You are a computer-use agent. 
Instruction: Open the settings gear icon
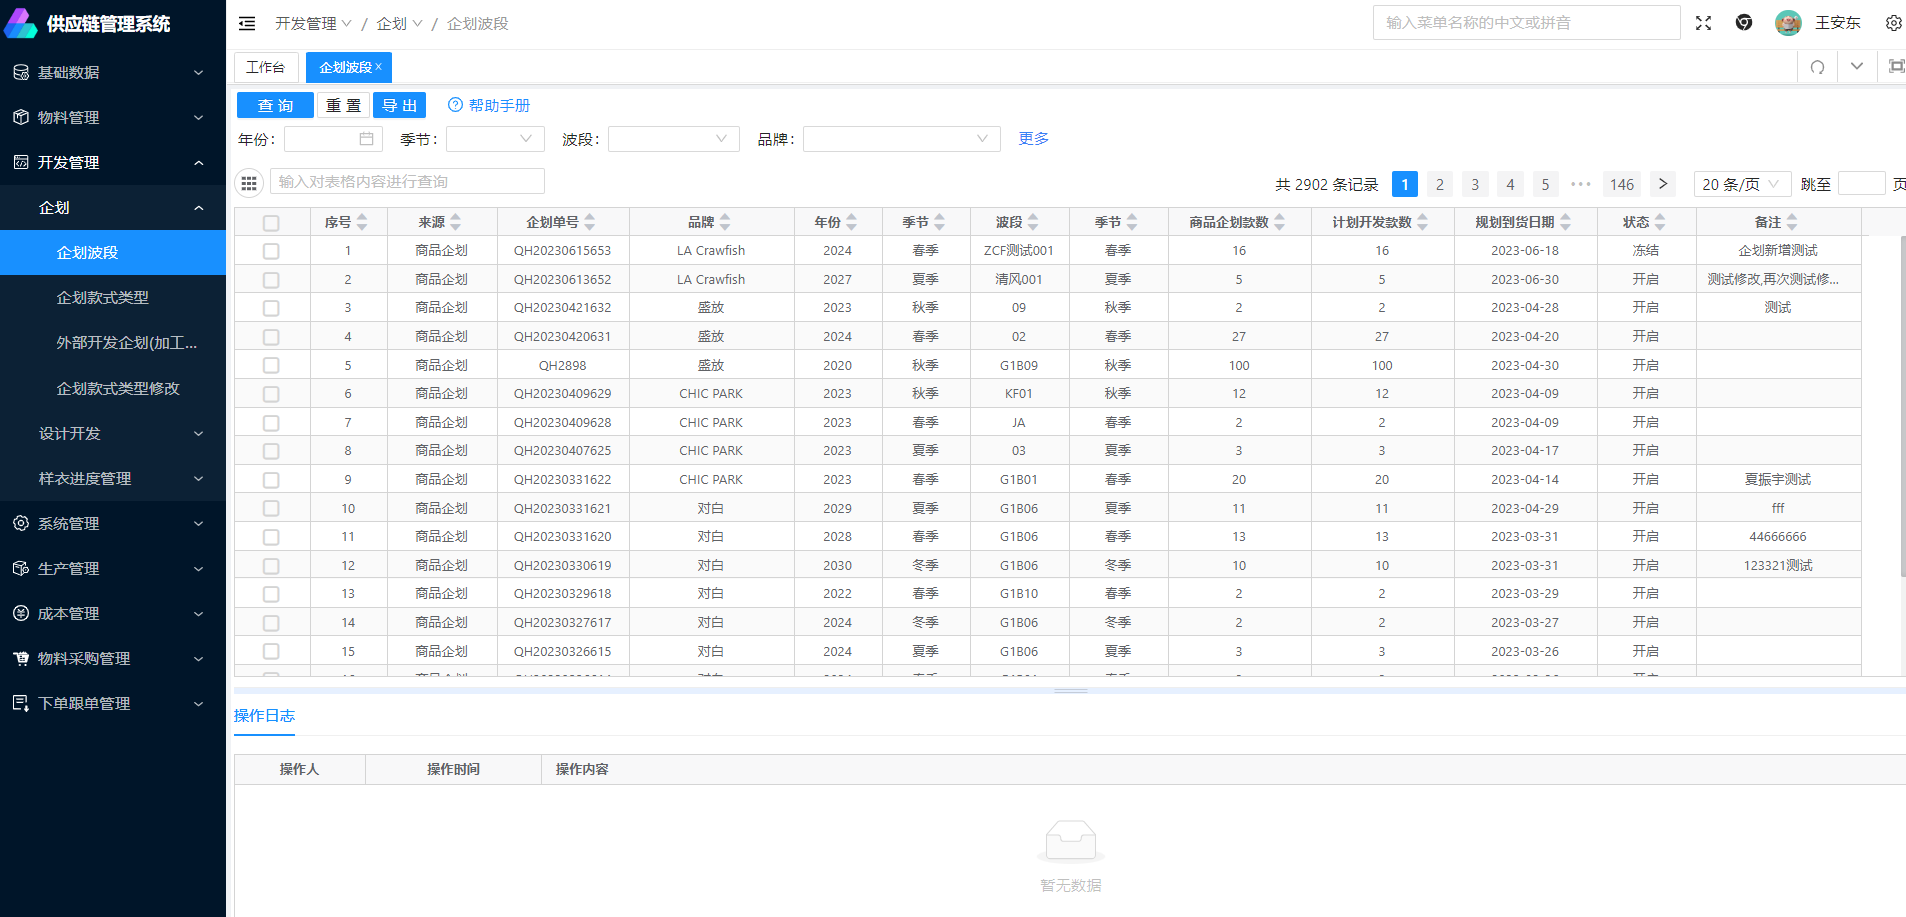point(1893,23)
